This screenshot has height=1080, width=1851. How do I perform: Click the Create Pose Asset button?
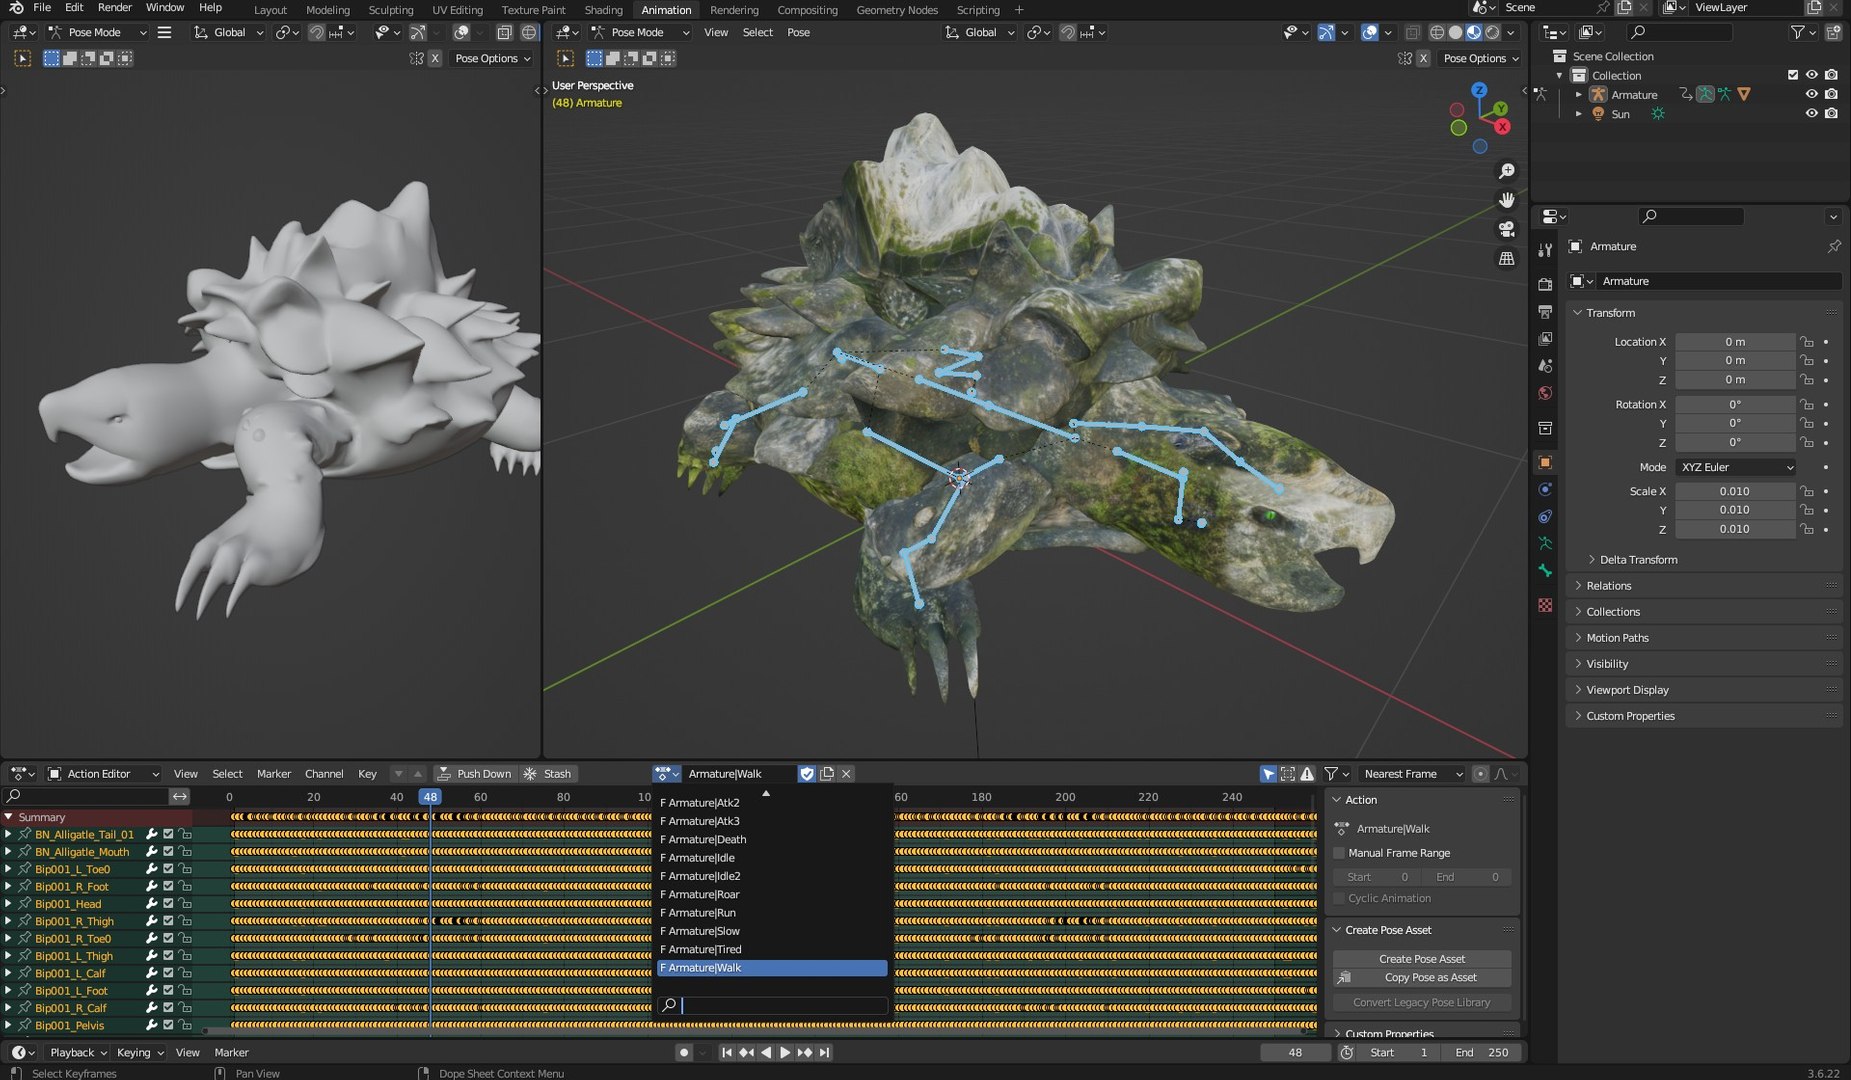1422,958
